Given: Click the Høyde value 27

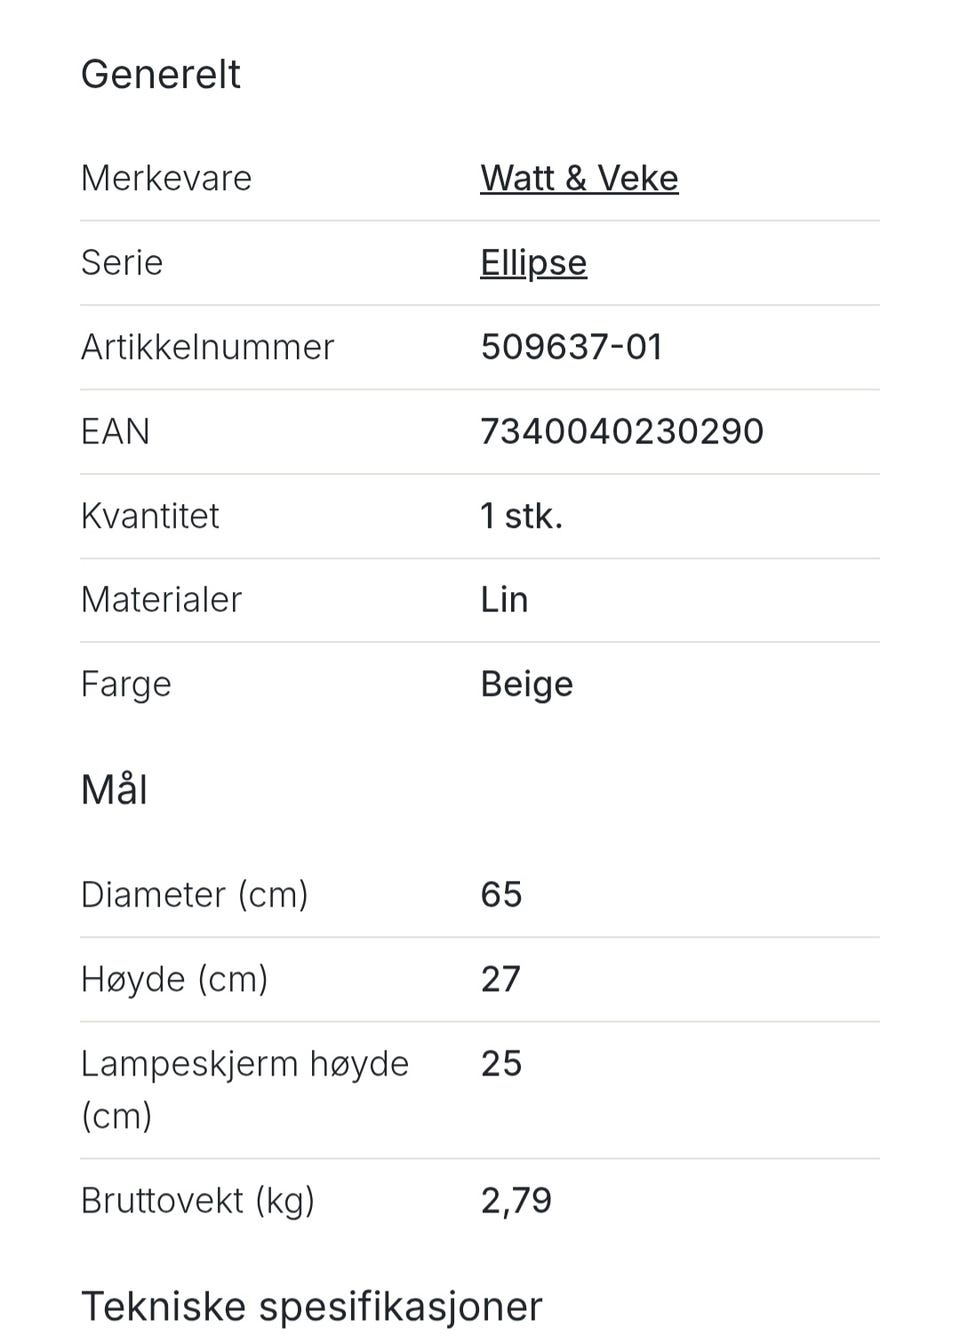Looking at the screenshot, I should click(x=501, y=978).
